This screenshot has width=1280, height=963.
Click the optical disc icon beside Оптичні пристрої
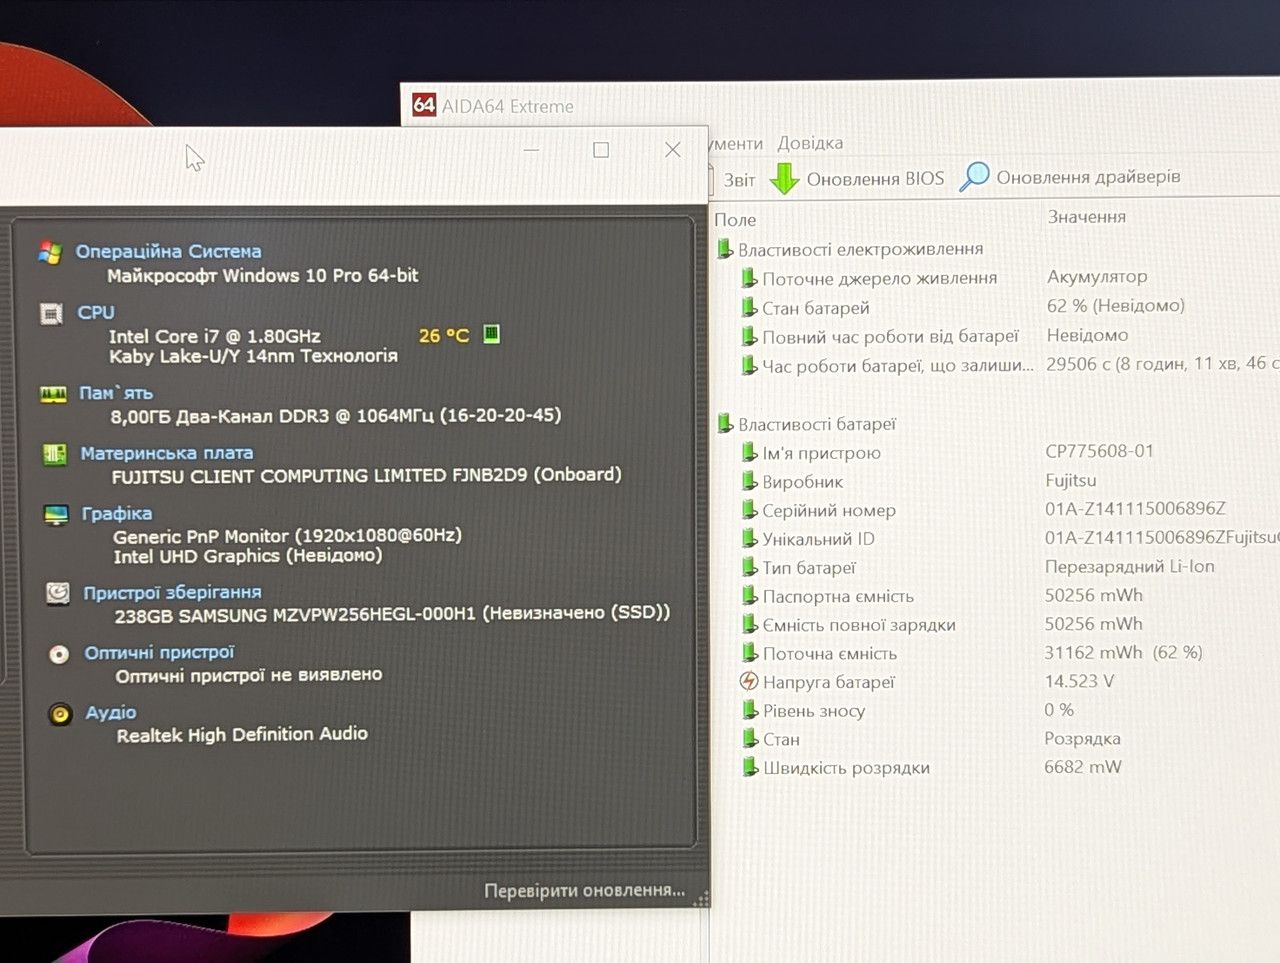(59, 654)
